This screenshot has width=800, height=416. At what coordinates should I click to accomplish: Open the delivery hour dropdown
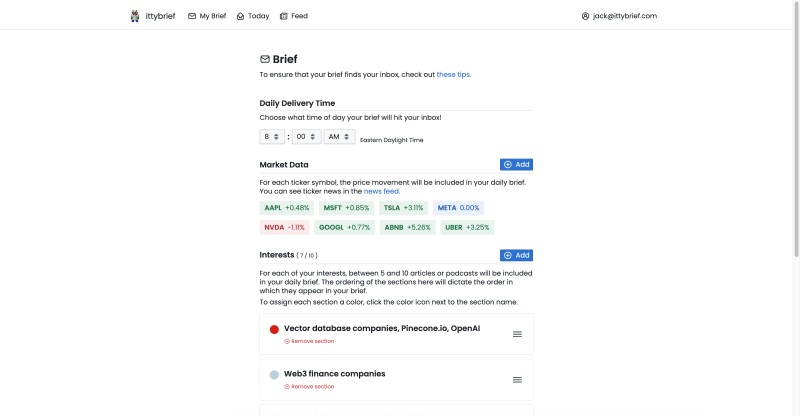272,137
